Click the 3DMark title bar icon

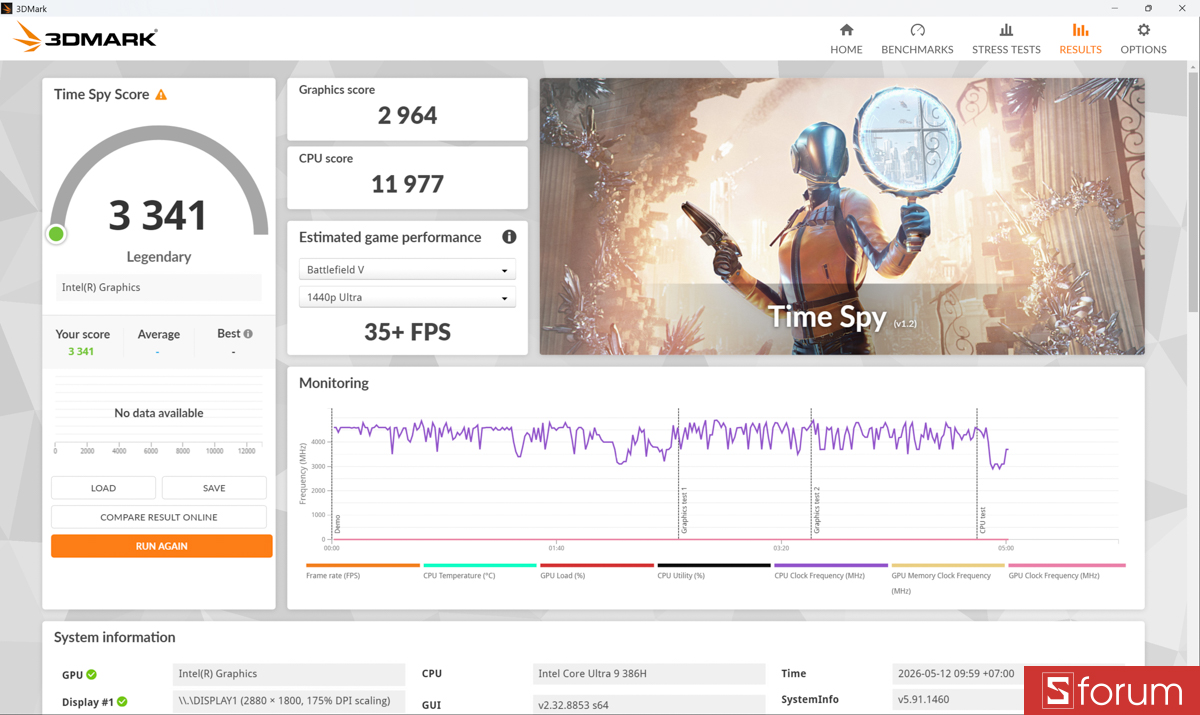pos(8,8)
